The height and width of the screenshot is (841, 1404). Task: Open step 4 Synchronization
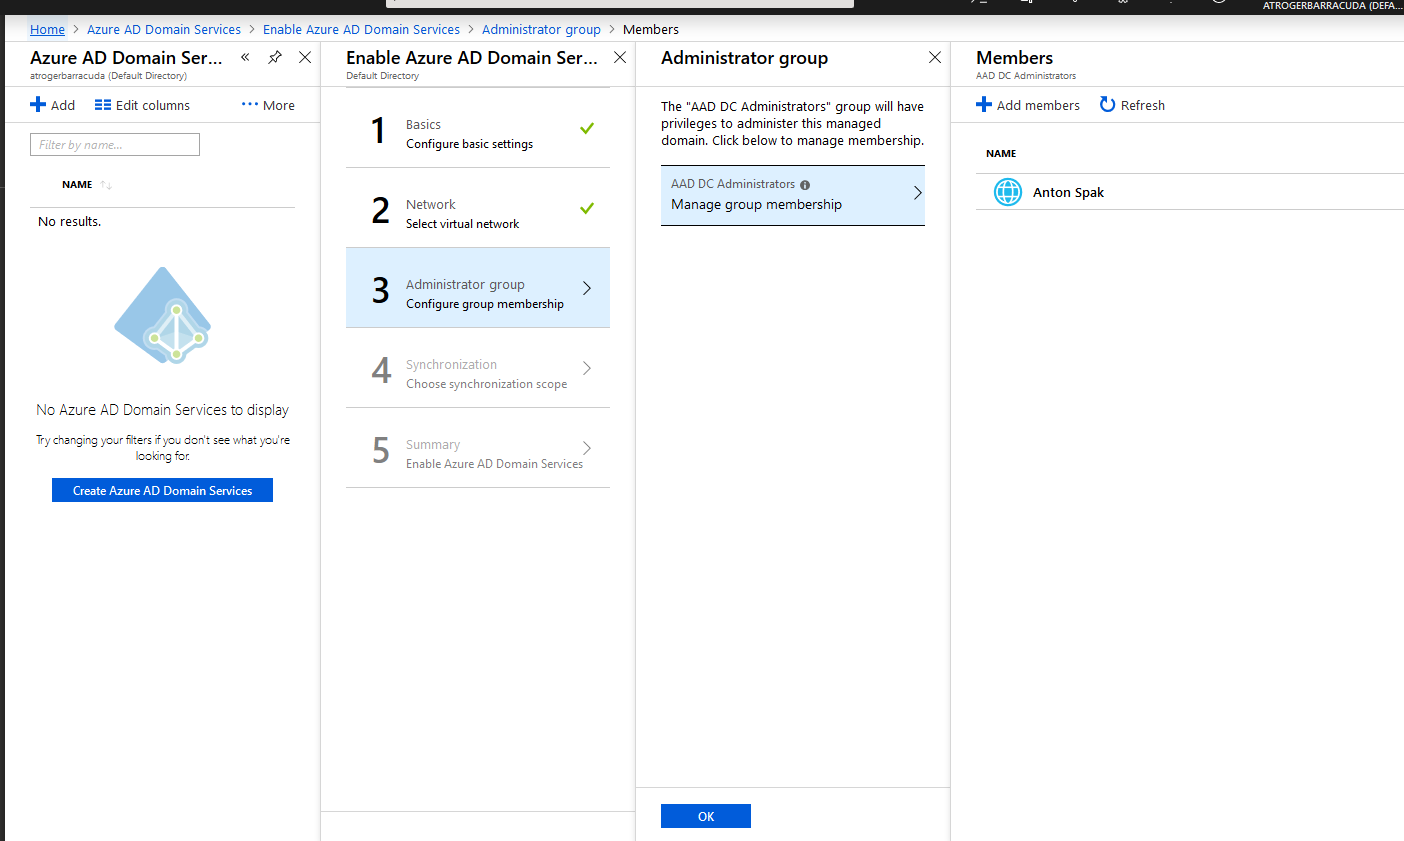478,368
